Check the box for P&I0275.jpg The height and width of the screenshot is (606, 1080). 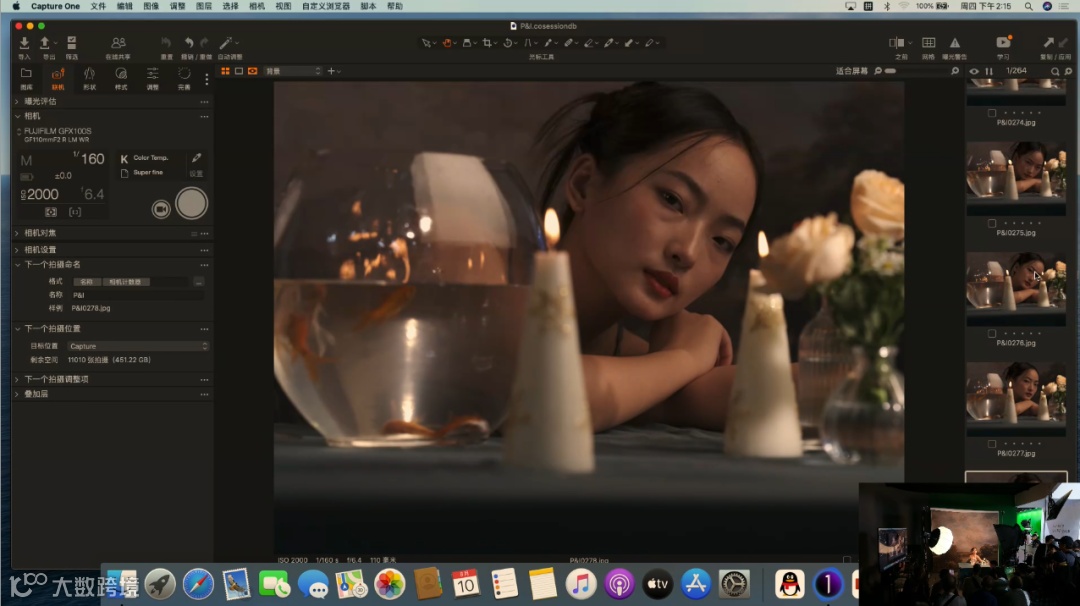tap(992, 223)
